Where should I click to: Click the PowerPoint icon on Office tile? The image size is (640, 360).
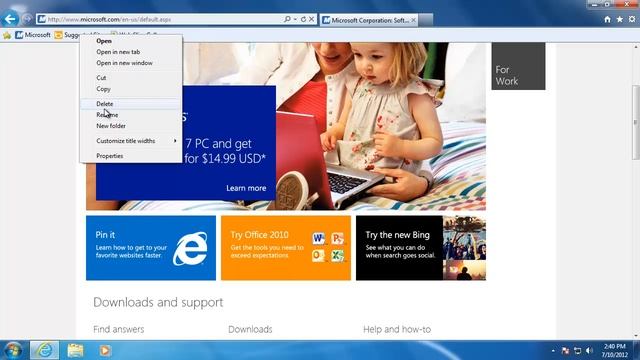coord(338,238)
